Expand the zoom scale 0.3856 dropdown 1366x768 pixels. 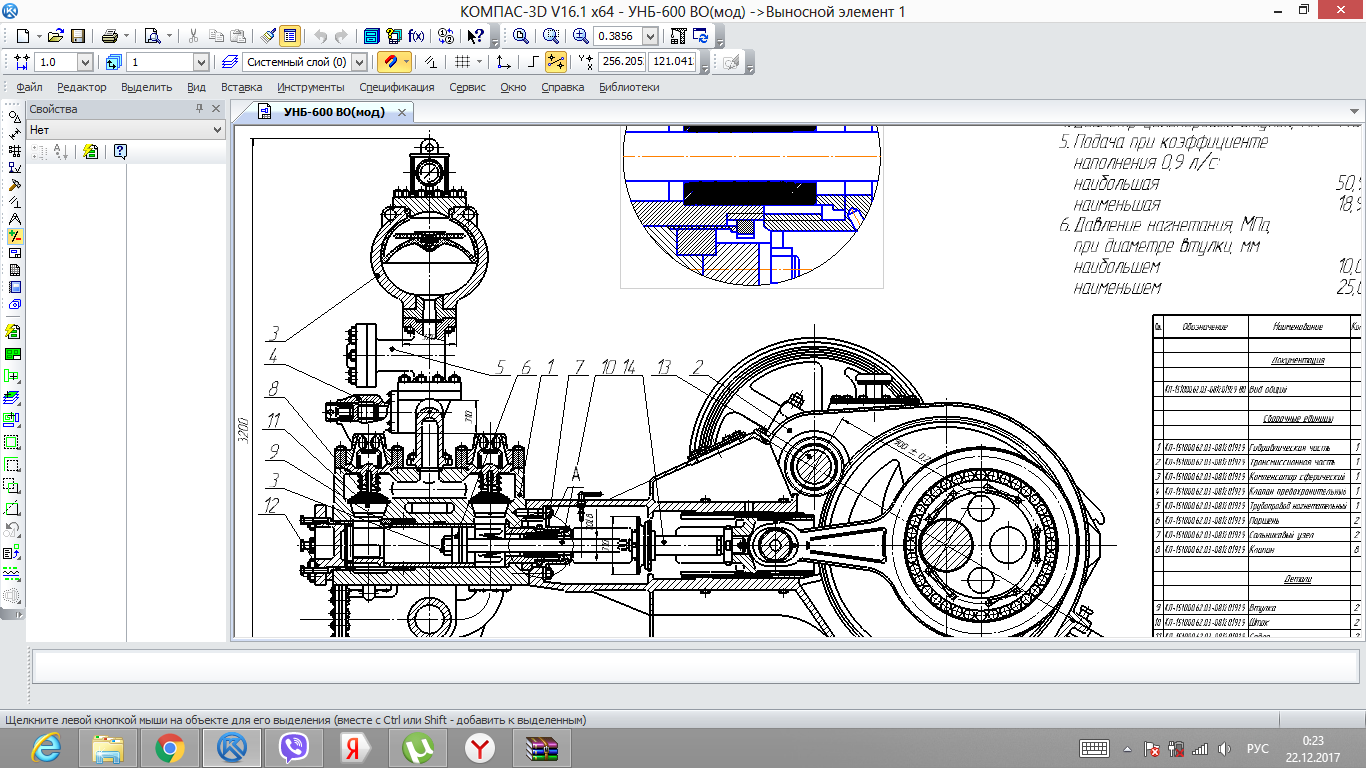[651, 36]
